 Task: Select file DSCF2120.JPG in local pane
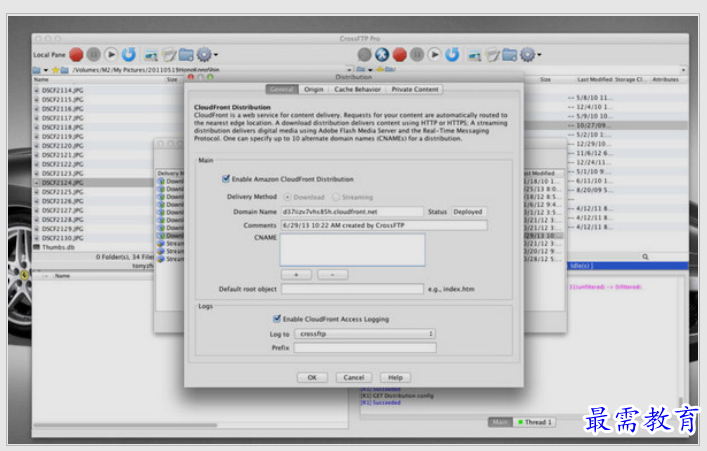(63, 146)
